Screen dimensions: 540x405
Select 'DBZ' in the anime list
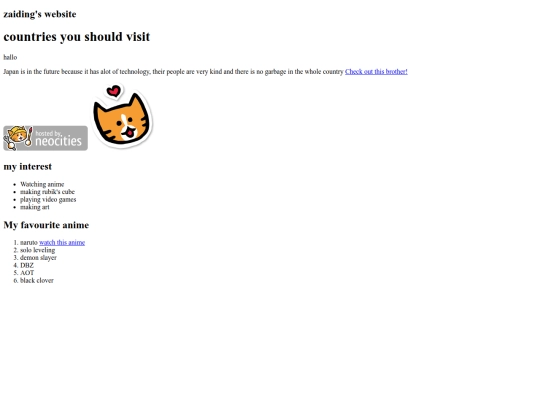(27, 265)
